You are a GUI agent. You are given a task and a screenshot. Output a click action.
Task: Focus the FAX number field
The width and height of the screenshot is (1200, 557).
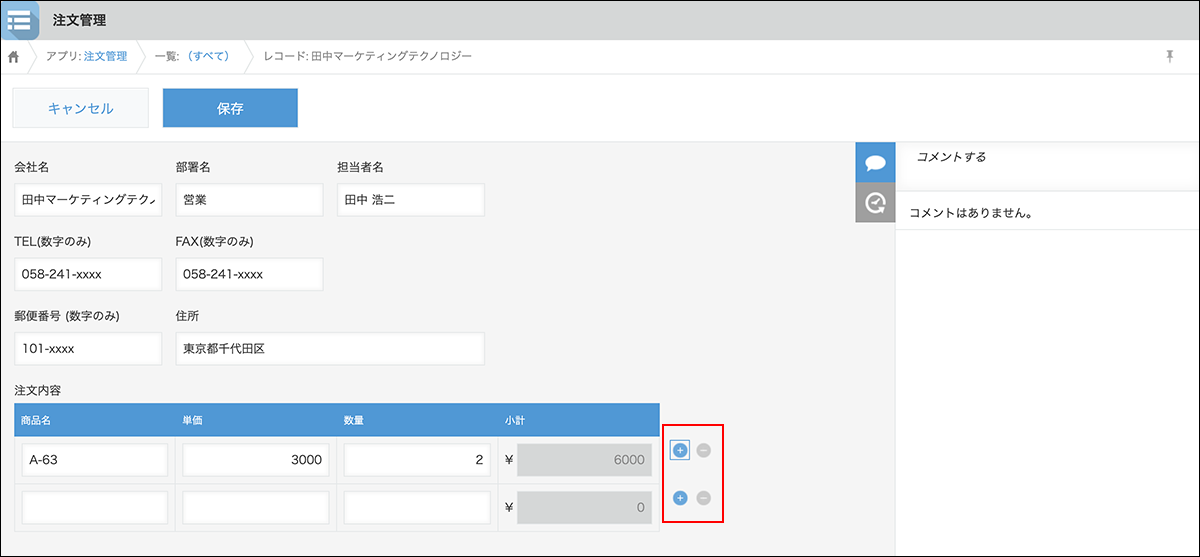coord(249,274)
